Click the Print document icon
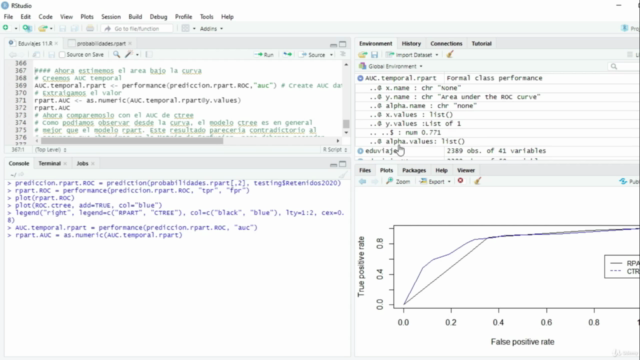This screenshot has width=640, height=360. (90, 29)
